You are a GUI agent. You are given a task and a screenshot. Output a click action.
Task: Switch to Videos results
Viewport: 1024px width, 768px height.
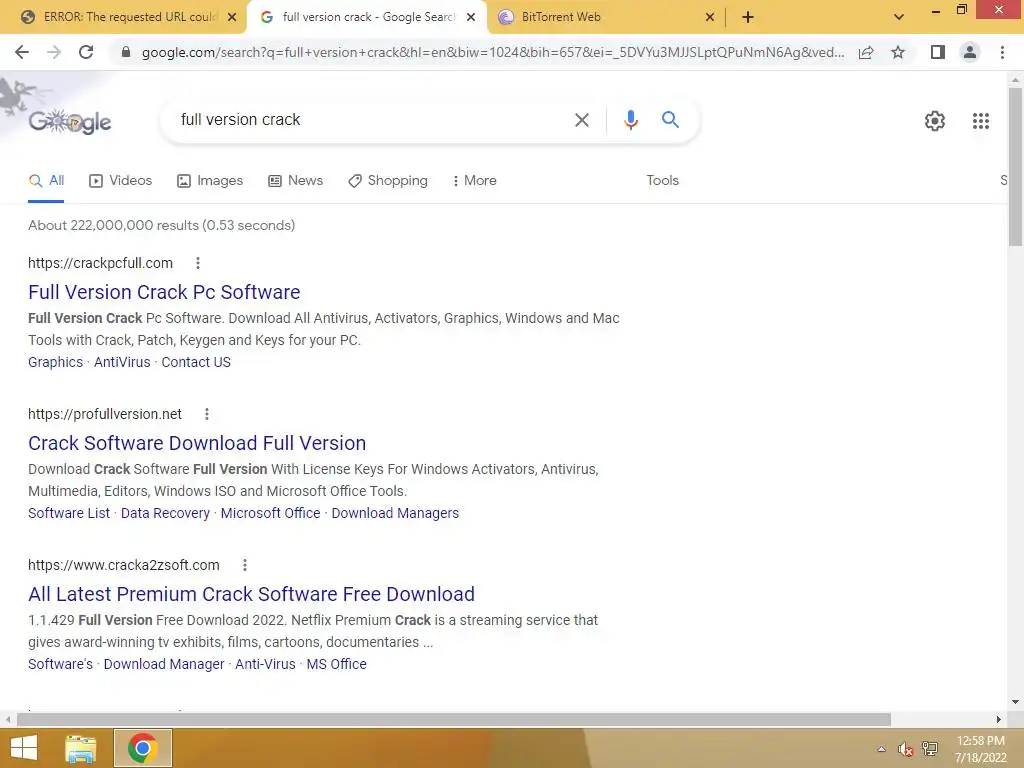tap(121, 181)
